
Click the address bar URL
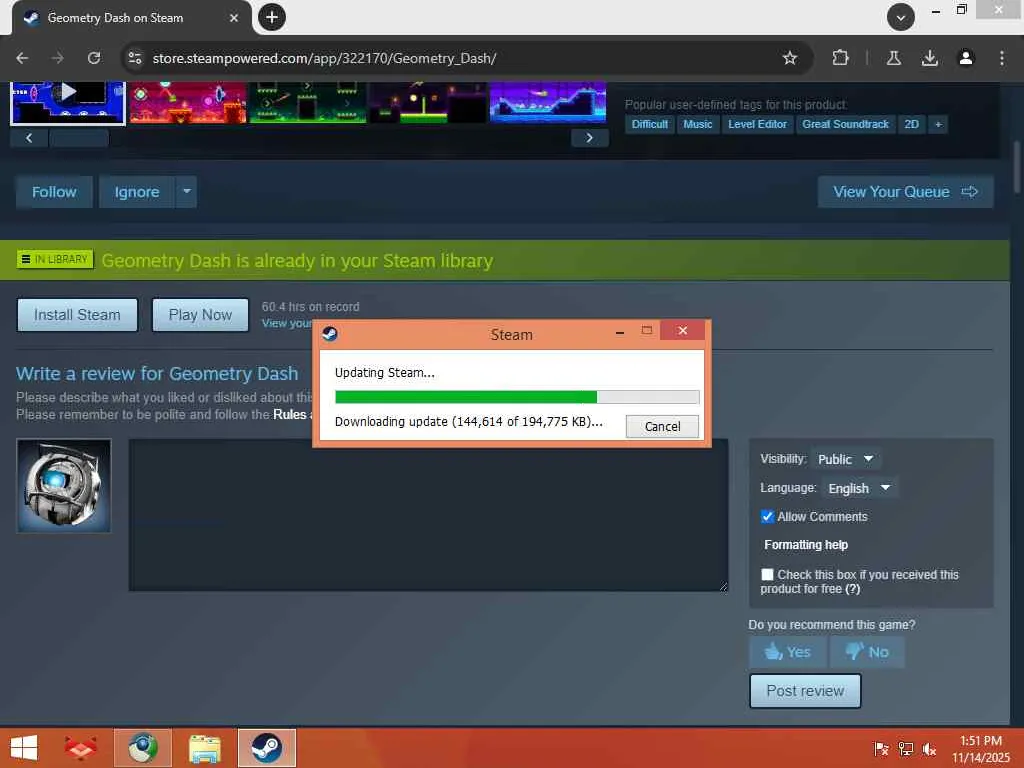(x=324, y=58)
